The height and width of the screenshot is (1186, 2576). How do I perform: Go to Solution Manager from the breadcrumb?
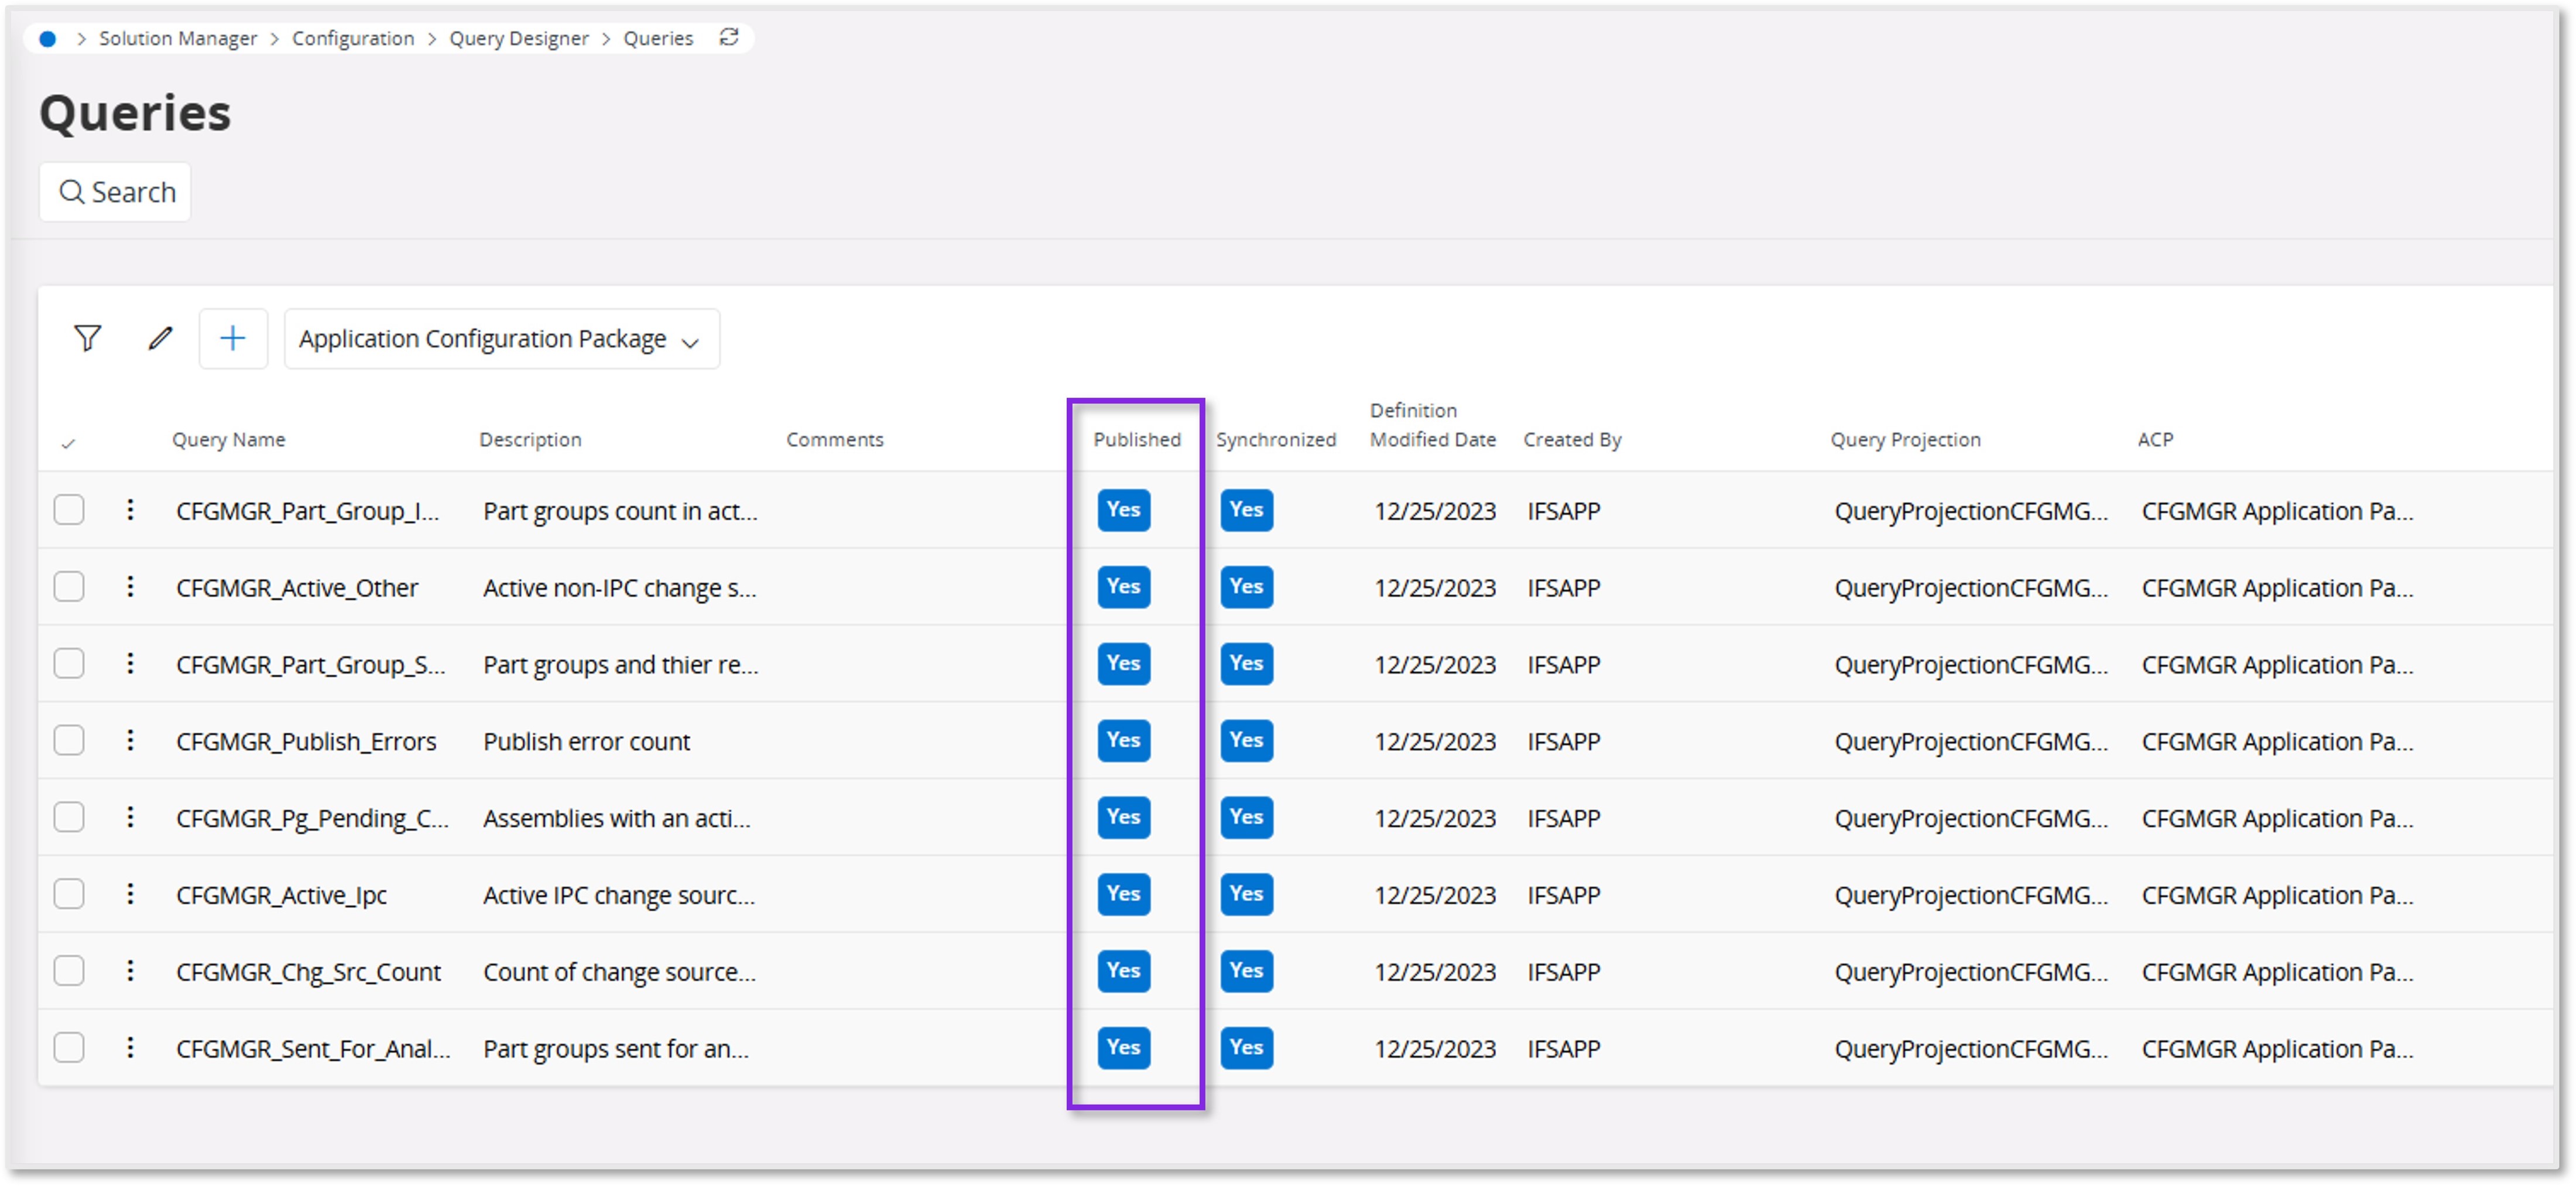(x=178, y=38)
